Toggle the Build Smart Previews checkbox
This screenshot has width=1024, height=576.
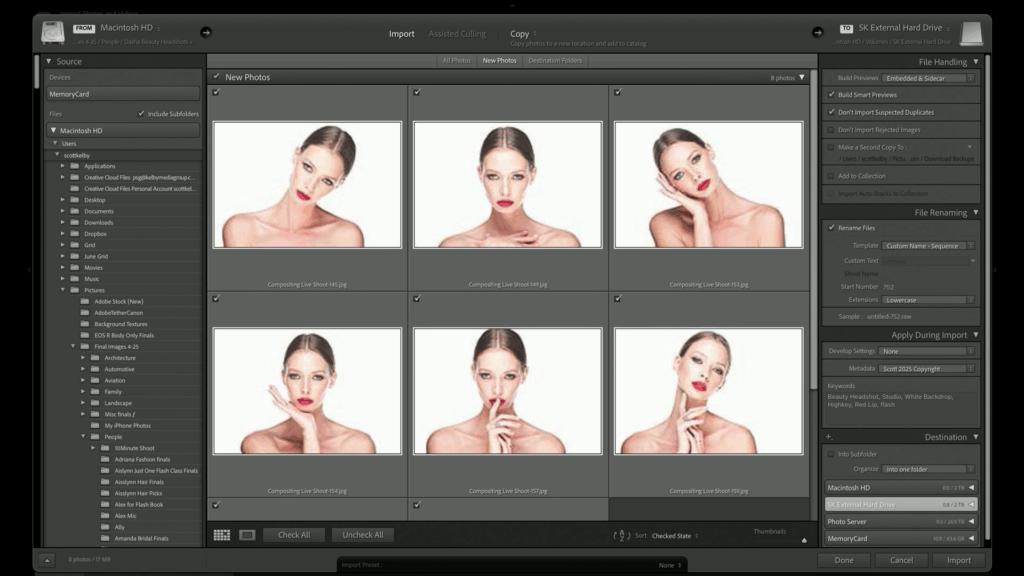(x=831, y=95)
